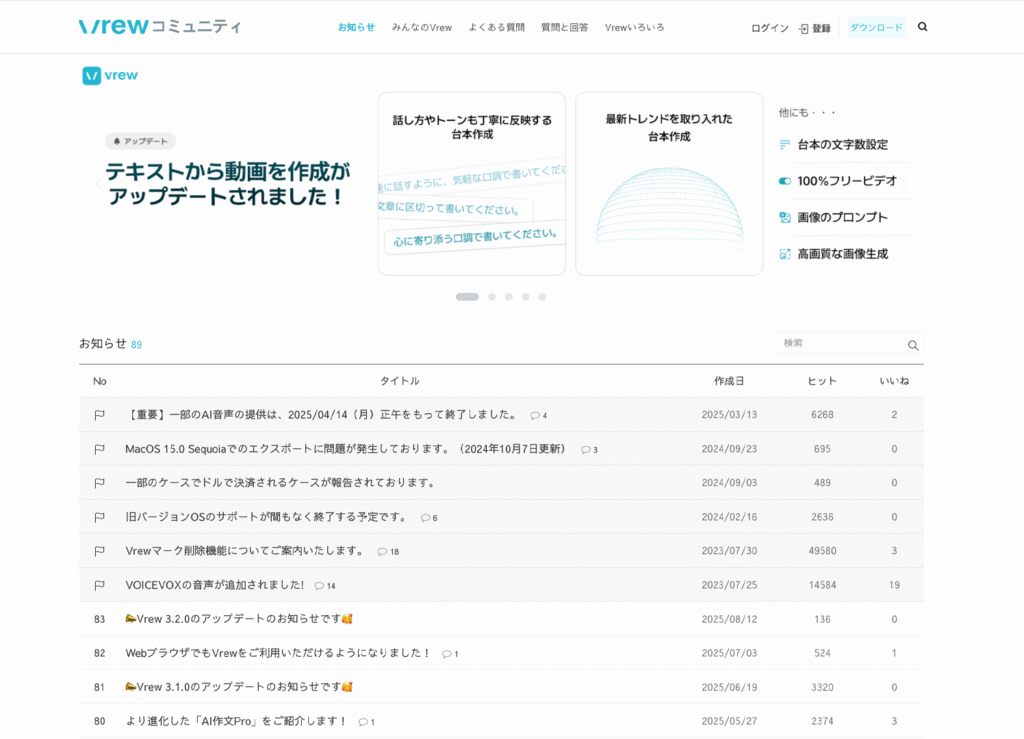Open the Vrewいろいろ navigation menu
The width and height of the screenshot is (1024, 739).
[x=634, y=28]
